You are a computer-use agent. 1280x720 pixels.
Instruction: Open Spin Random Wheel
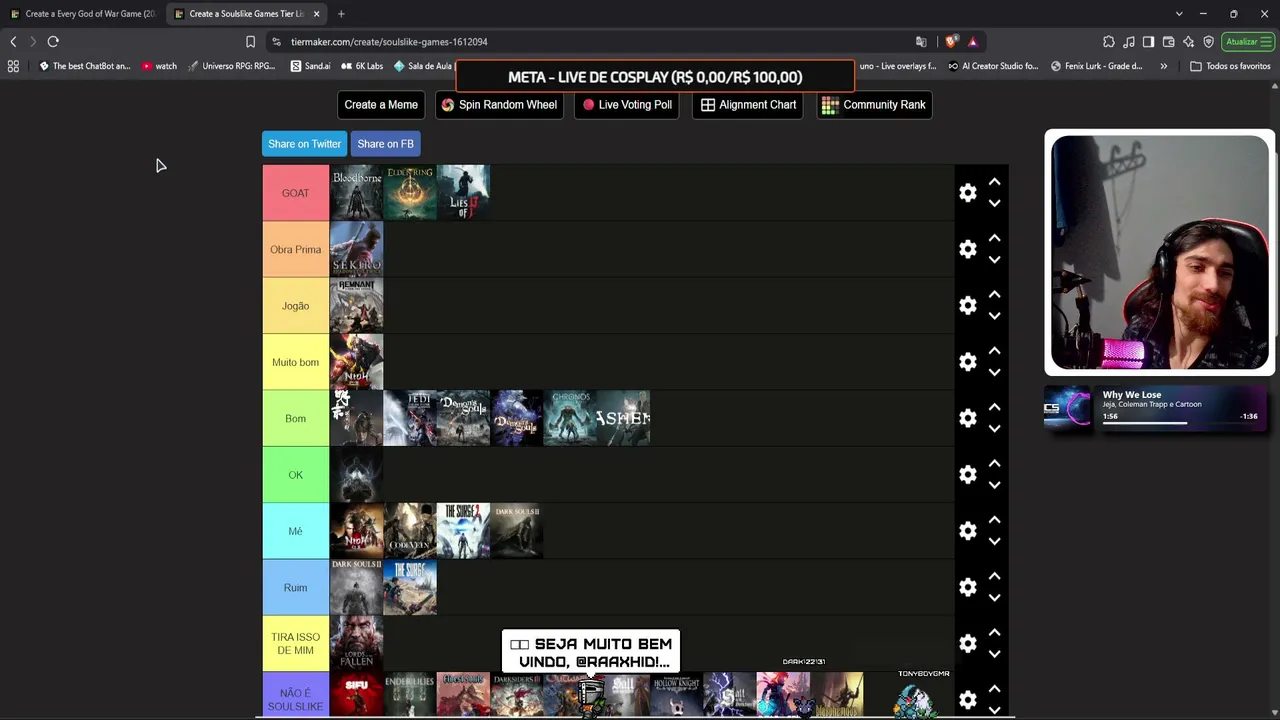pos(499,105)
